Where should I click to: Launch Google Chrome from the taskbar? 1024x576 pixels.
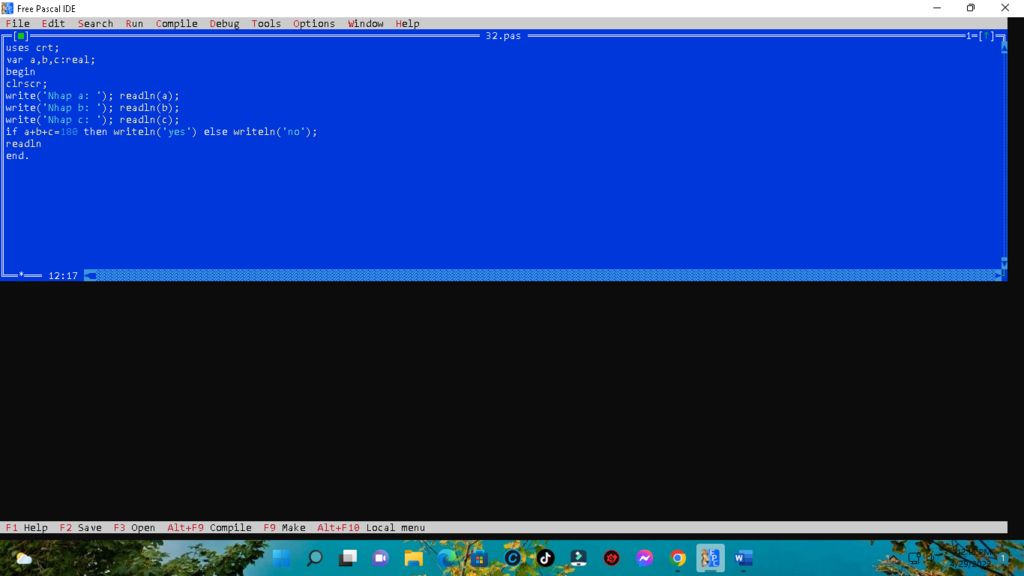coord(677,558)
